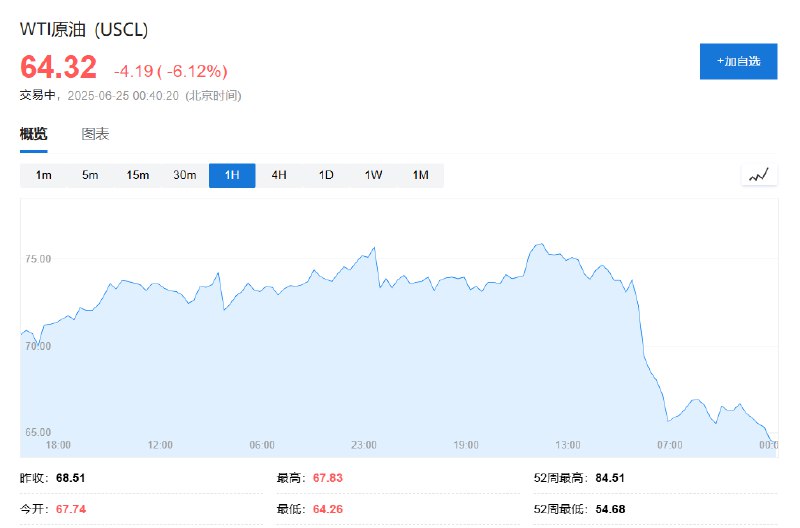800x528 pixels.
Task: Click the 最低 value 64.26
Action: point(328,509)
